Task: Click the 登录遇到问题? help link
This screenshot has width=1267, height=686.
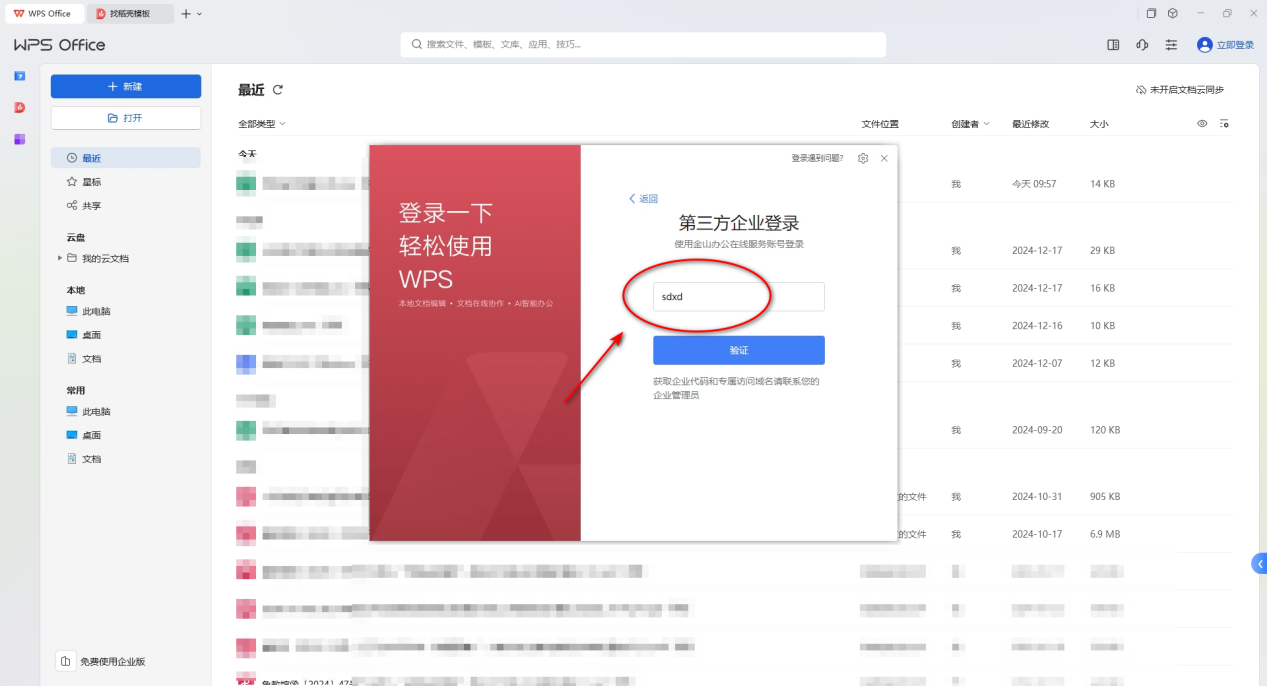Action: tap(817, 158)
